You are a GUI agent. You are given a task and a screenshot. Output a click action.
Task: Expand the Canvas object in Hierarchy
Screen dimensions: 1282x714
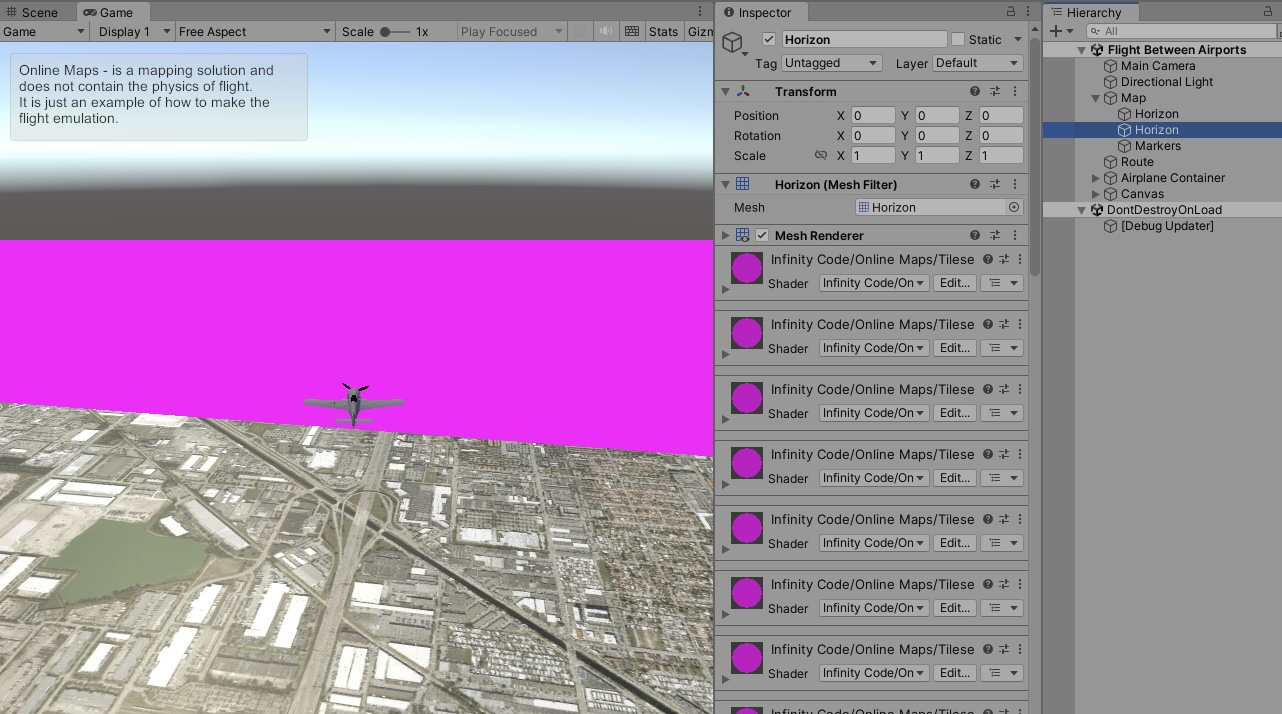[x=1096, y=194]
